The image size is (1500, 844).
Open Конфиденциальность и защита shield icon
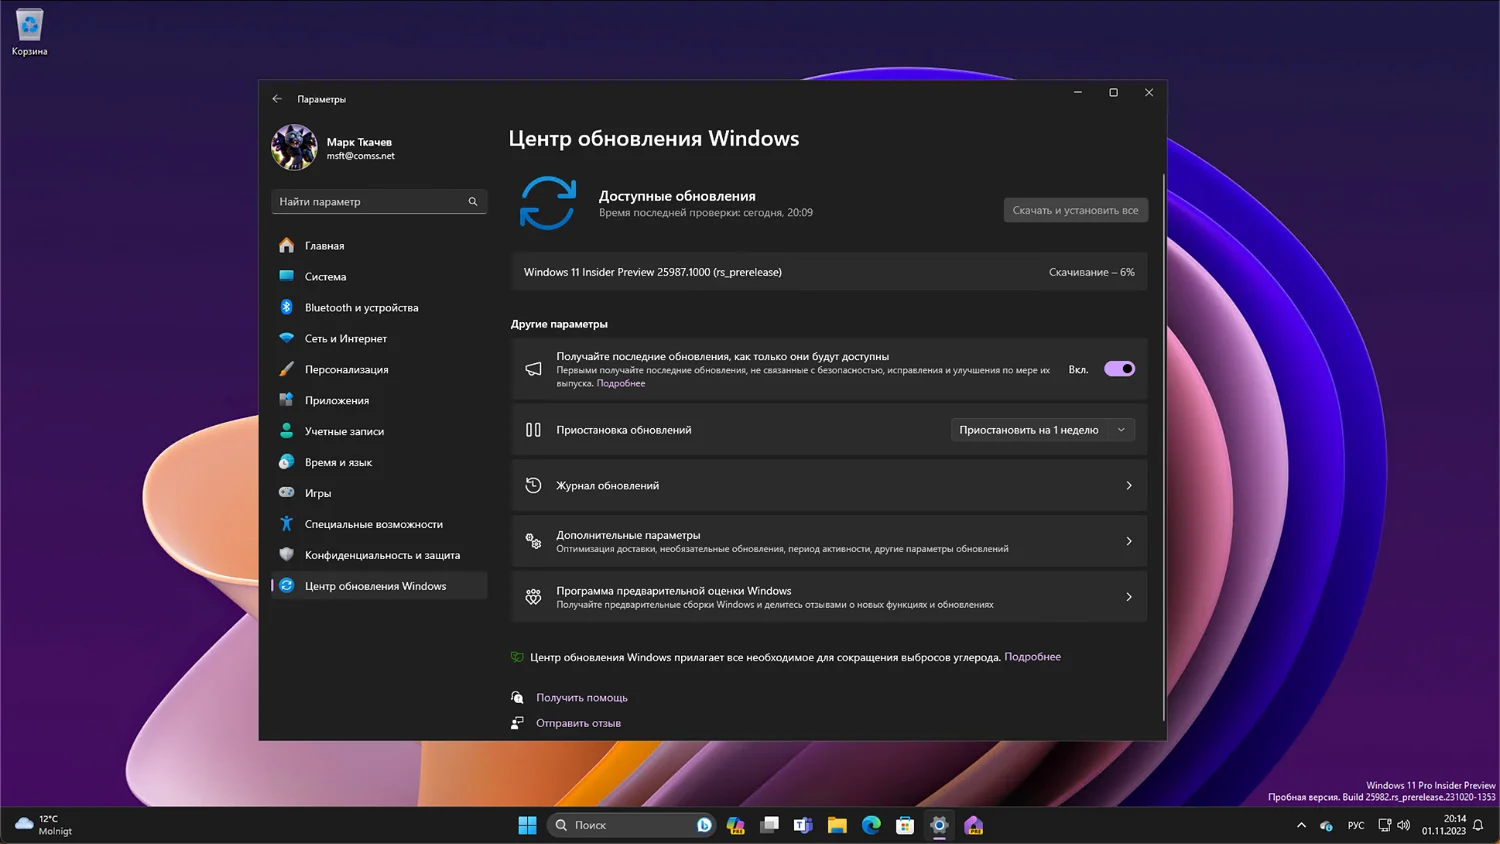coord(287,554)
